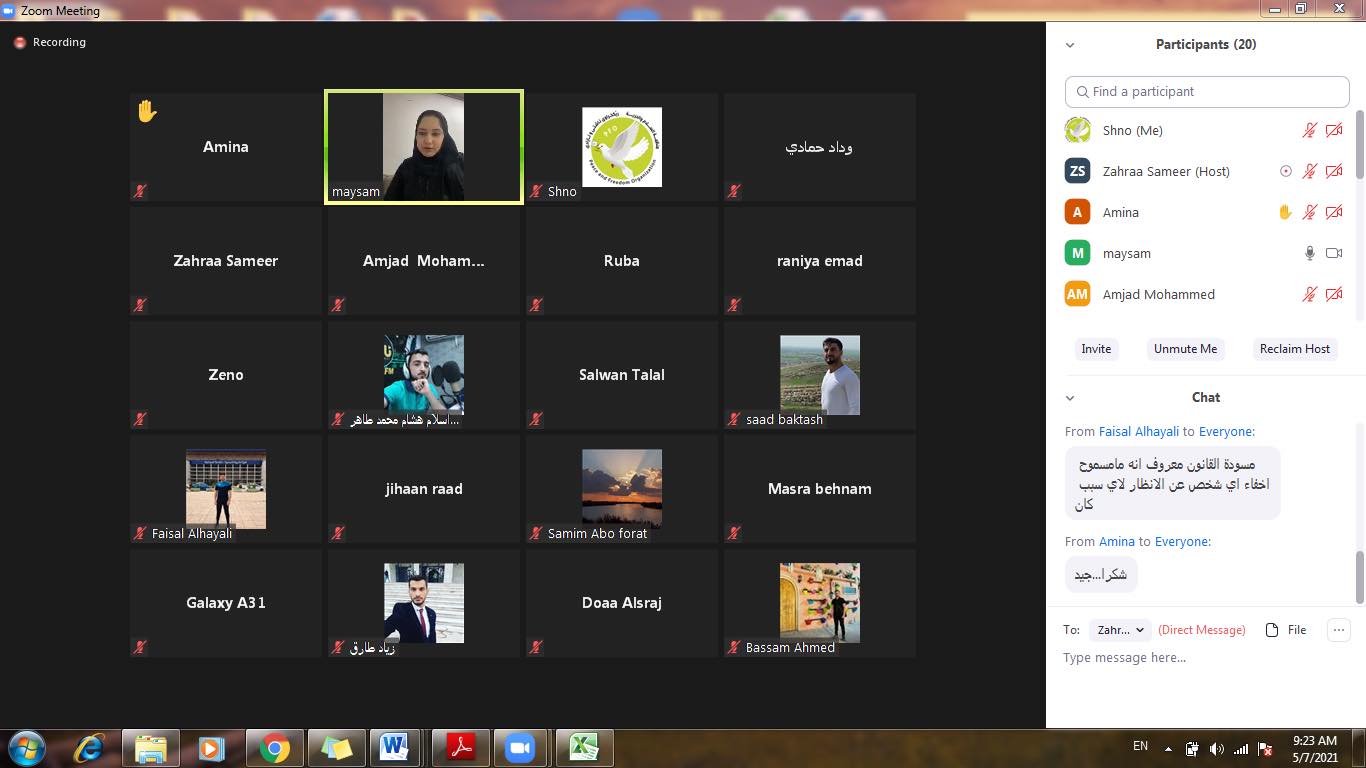This screenshot has height=768, width=1366.
Task: Toggle Amjad Mohammed's muted microphone icon
Action: (x=1309, y=295)
